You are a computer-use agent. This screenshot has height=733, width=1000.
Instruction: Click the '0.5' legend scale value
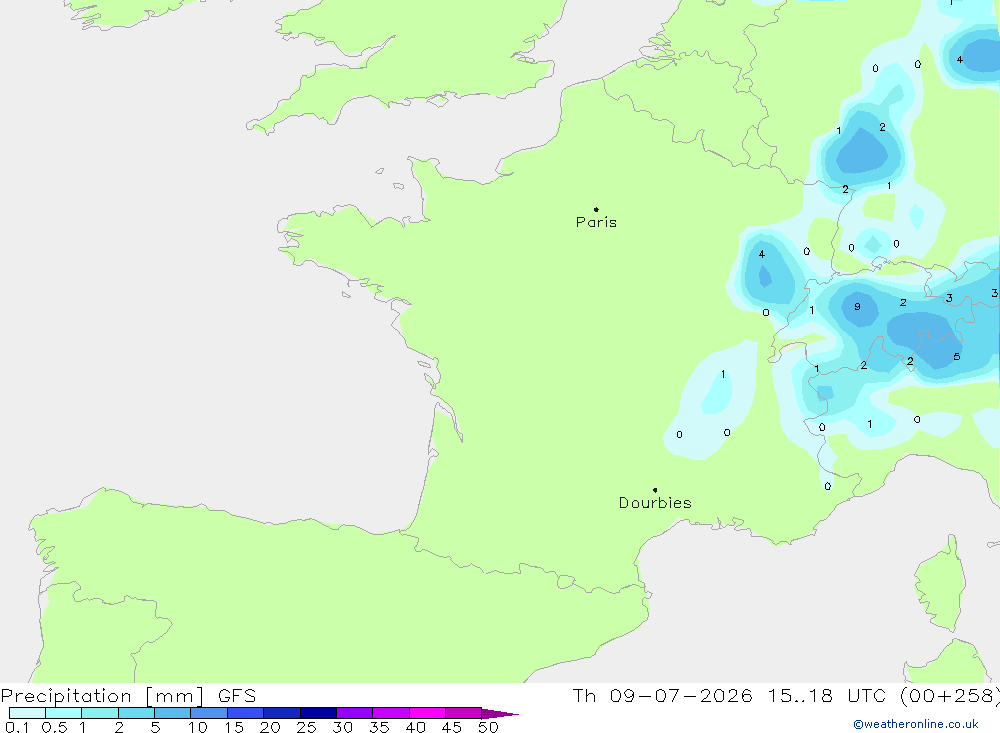pos(55,727)
